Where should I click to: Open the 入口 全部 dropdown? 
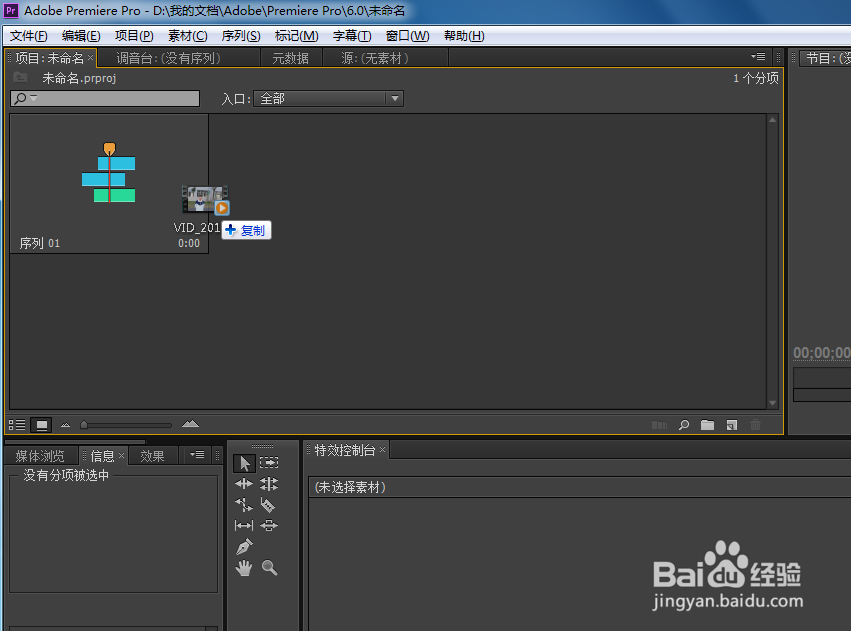pyautogui.click(x=328, y=98)
